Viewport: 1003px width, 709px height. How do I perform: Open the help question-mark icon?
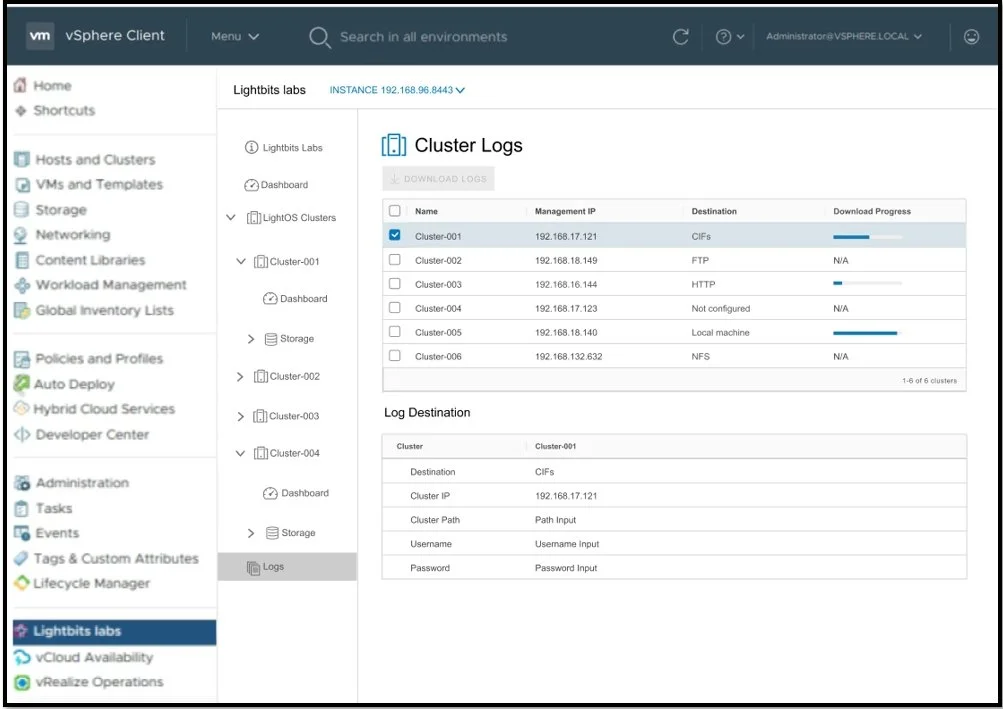(x=723, y=36)
